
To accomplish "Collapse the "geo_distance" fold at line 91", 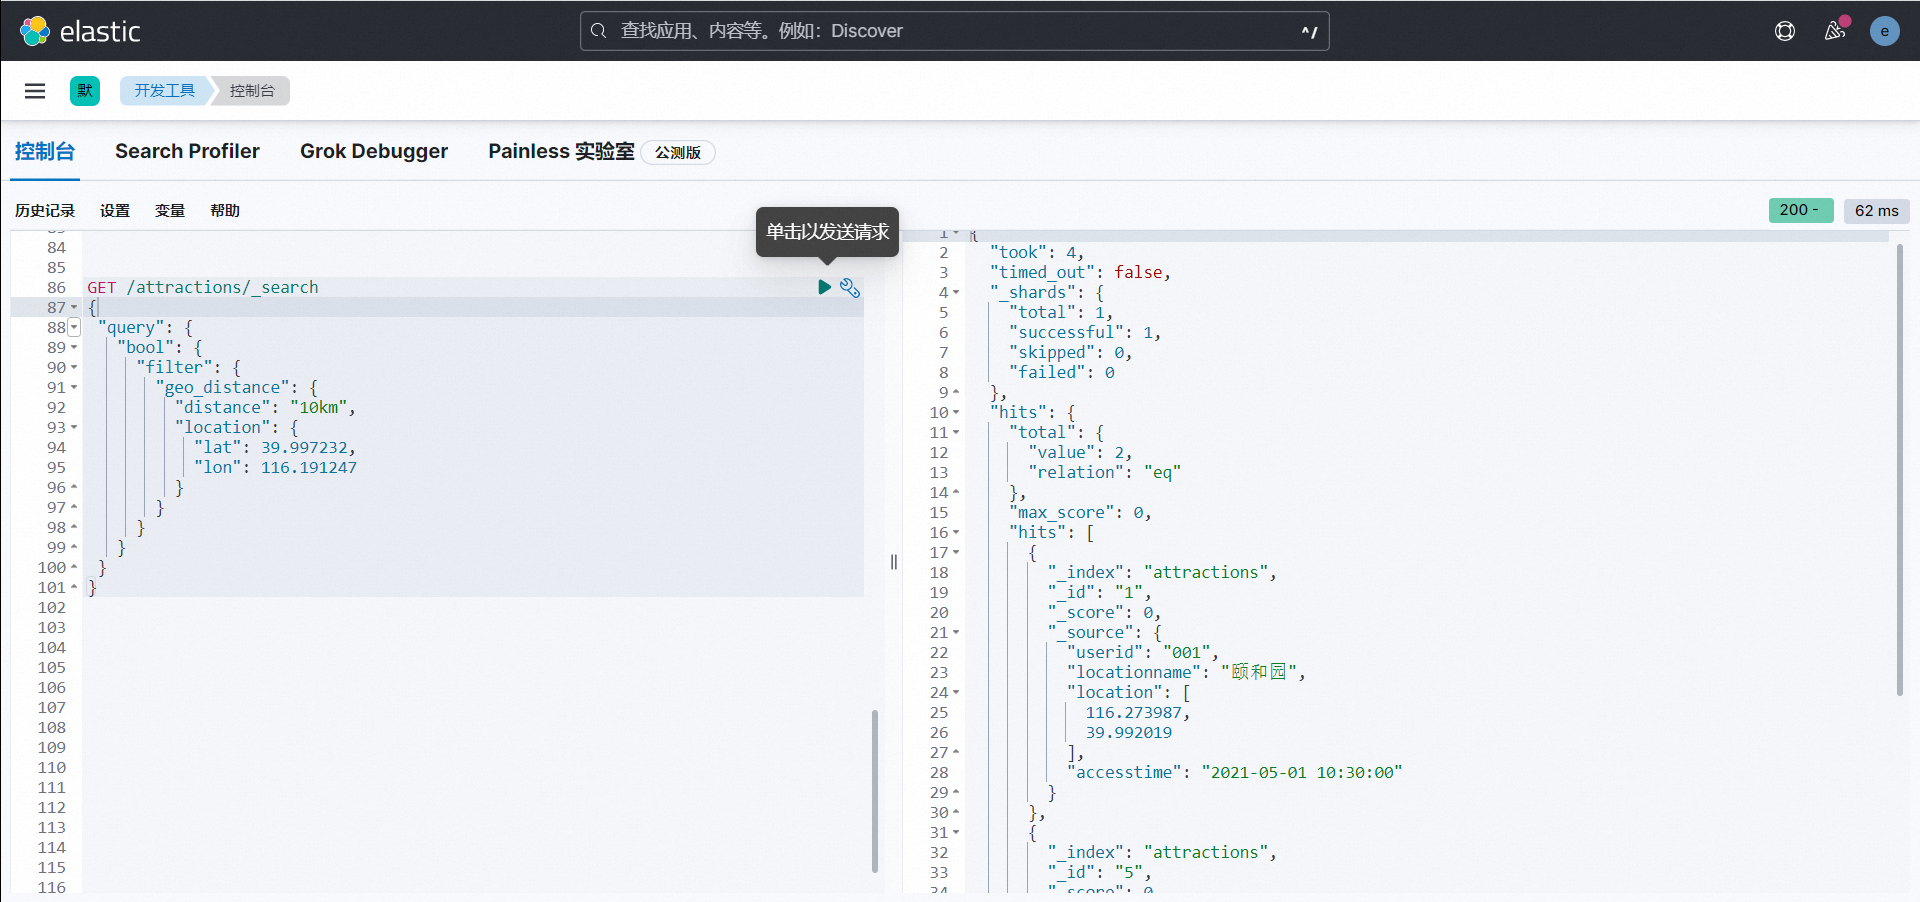I will [x=74, y=388].
